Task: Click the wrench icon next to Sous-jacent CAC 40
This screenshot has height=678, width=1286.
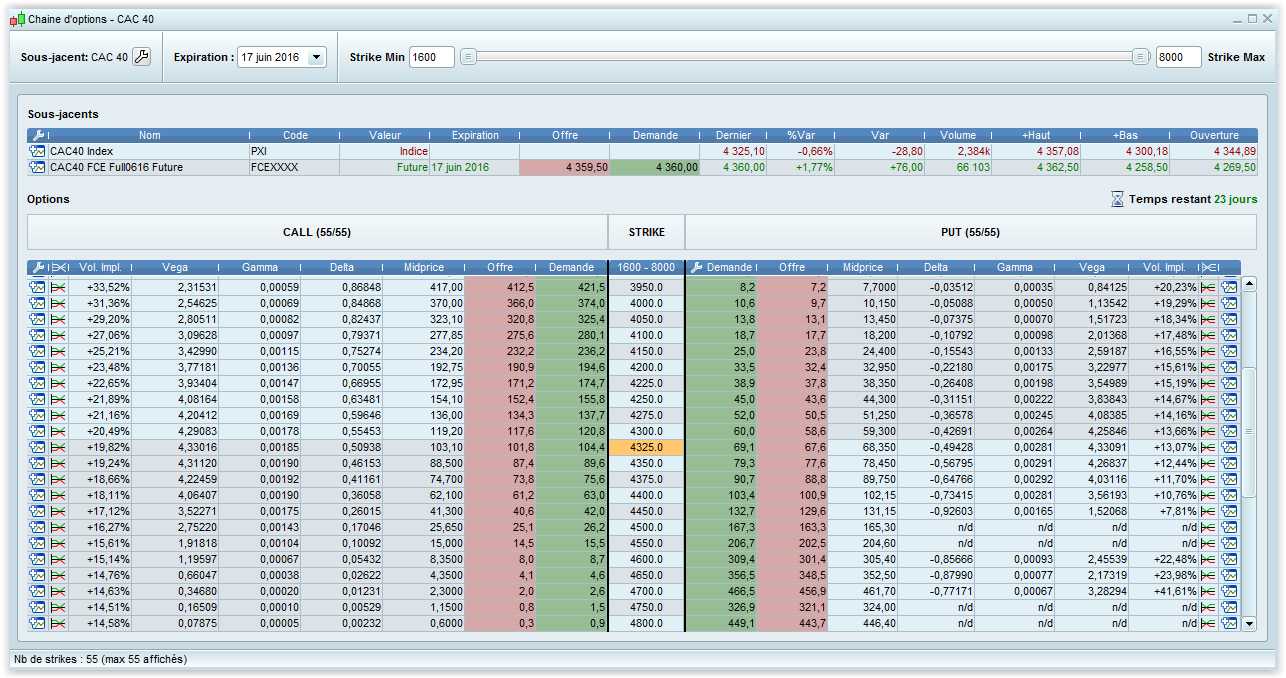Action: tap(142, 57)
